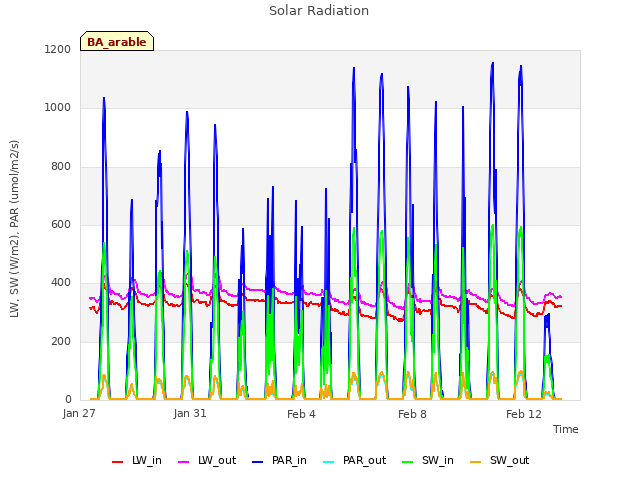Click the Jan 31 x-axis label
Screen dimensions: 640x480
(x=190, y=413)
